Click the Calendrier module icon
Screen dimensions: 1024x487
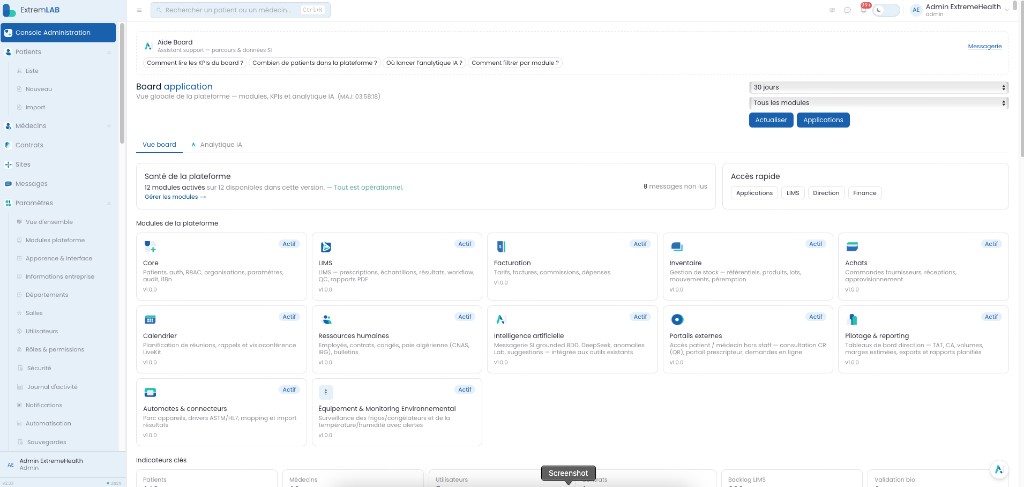[150, 319]
